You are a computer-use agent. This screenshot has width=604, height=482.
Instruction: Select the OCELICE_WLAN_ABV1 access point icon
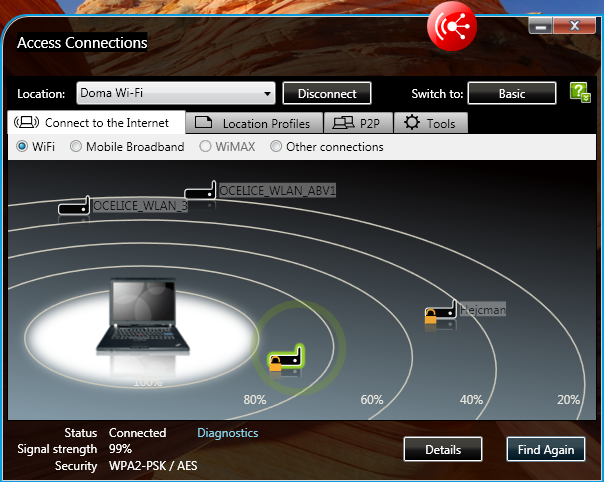(200, 190)
